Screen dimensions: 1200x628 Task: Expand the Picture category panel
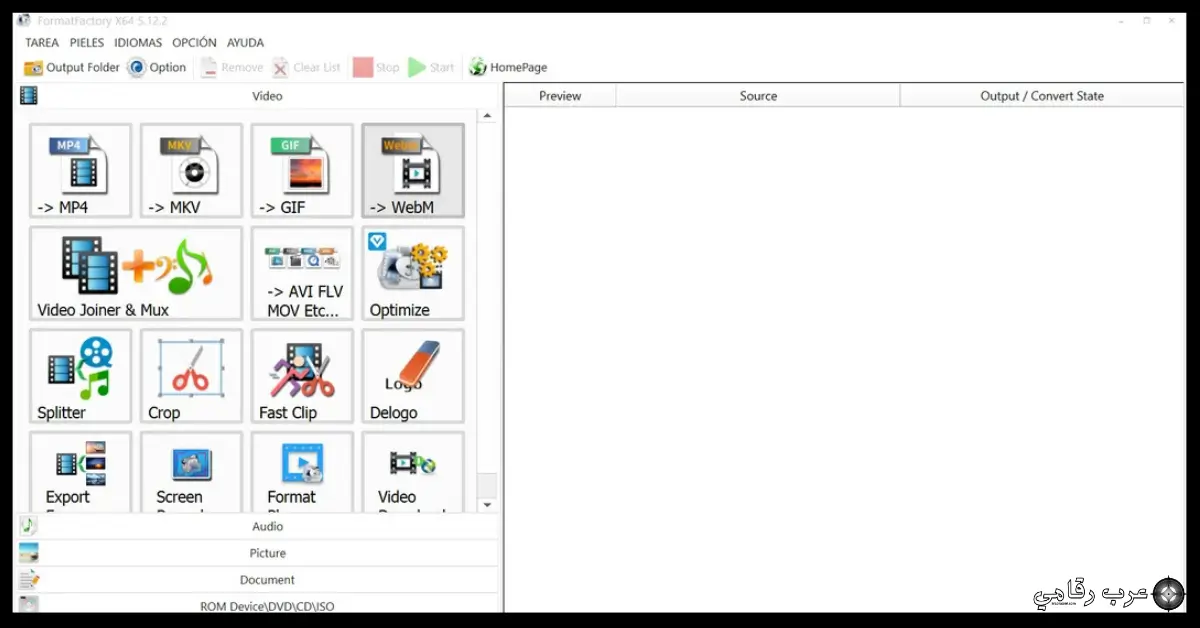(x=267, y=552)
